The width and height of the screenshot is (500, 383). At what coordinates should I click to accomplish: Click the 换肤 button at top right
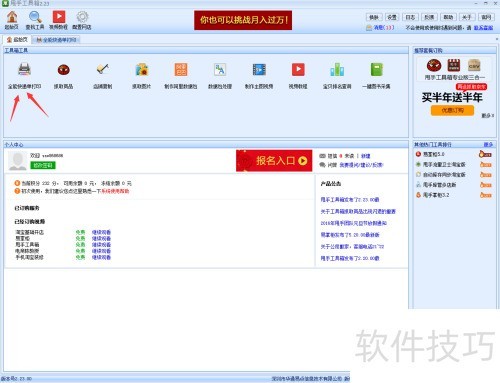[x=374, y=17]
